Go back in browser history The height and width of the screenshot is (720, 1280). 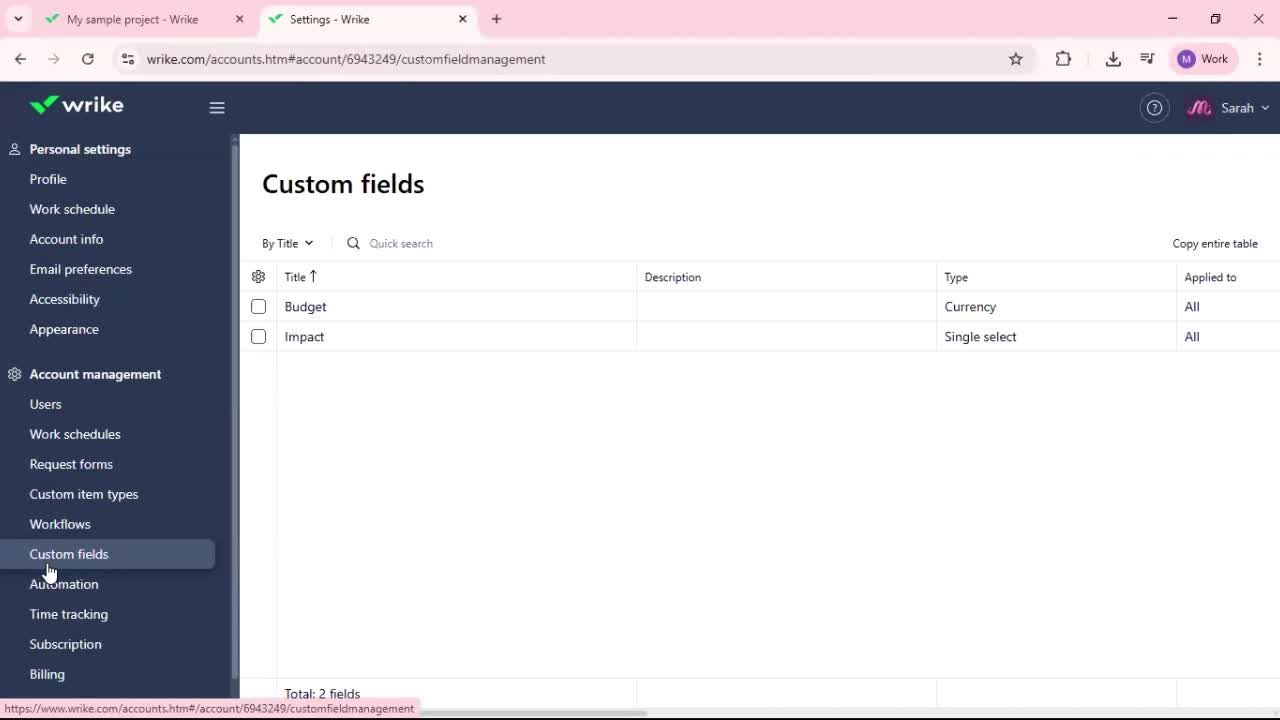pos(20,59)
